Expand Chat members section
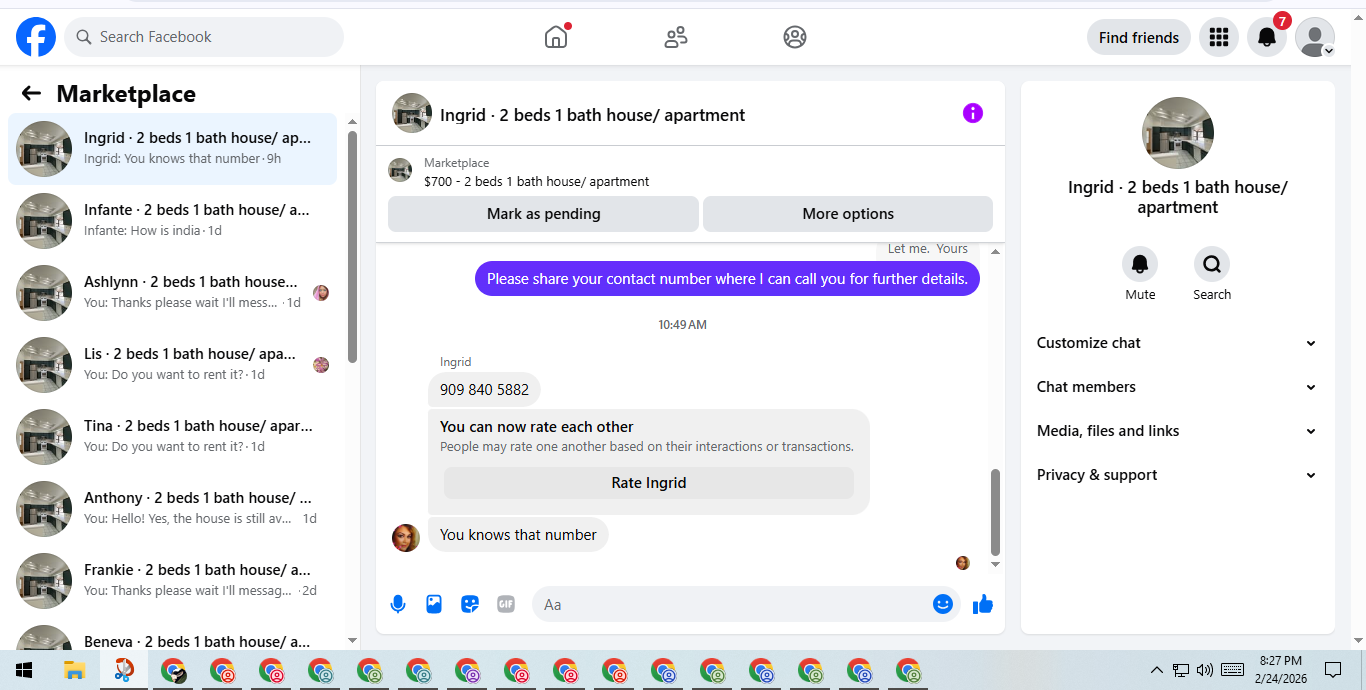 [x=1177, y=387]
